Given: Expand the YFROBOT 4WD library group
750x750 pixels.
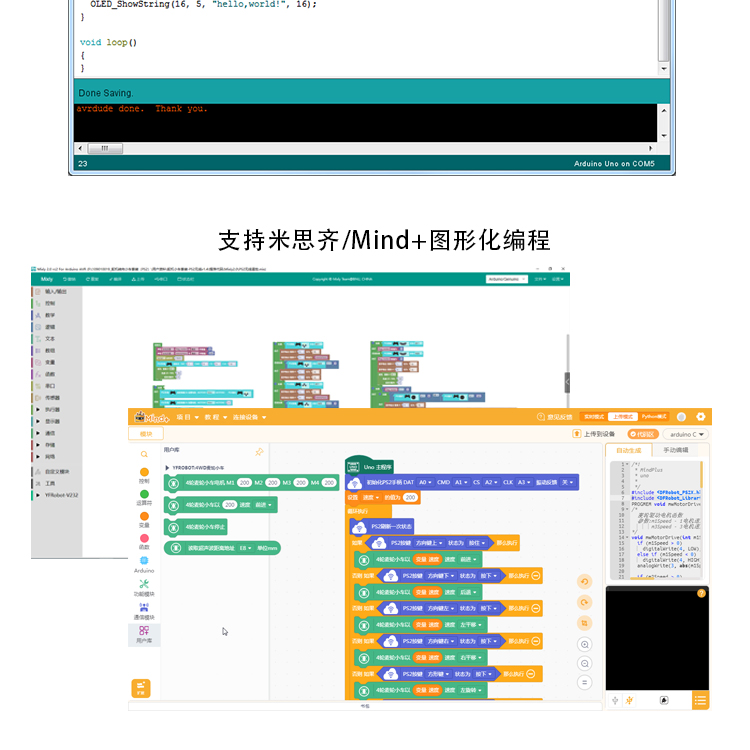Looking at the screenshot, I should pyautogui.click(x=167, y=467).
